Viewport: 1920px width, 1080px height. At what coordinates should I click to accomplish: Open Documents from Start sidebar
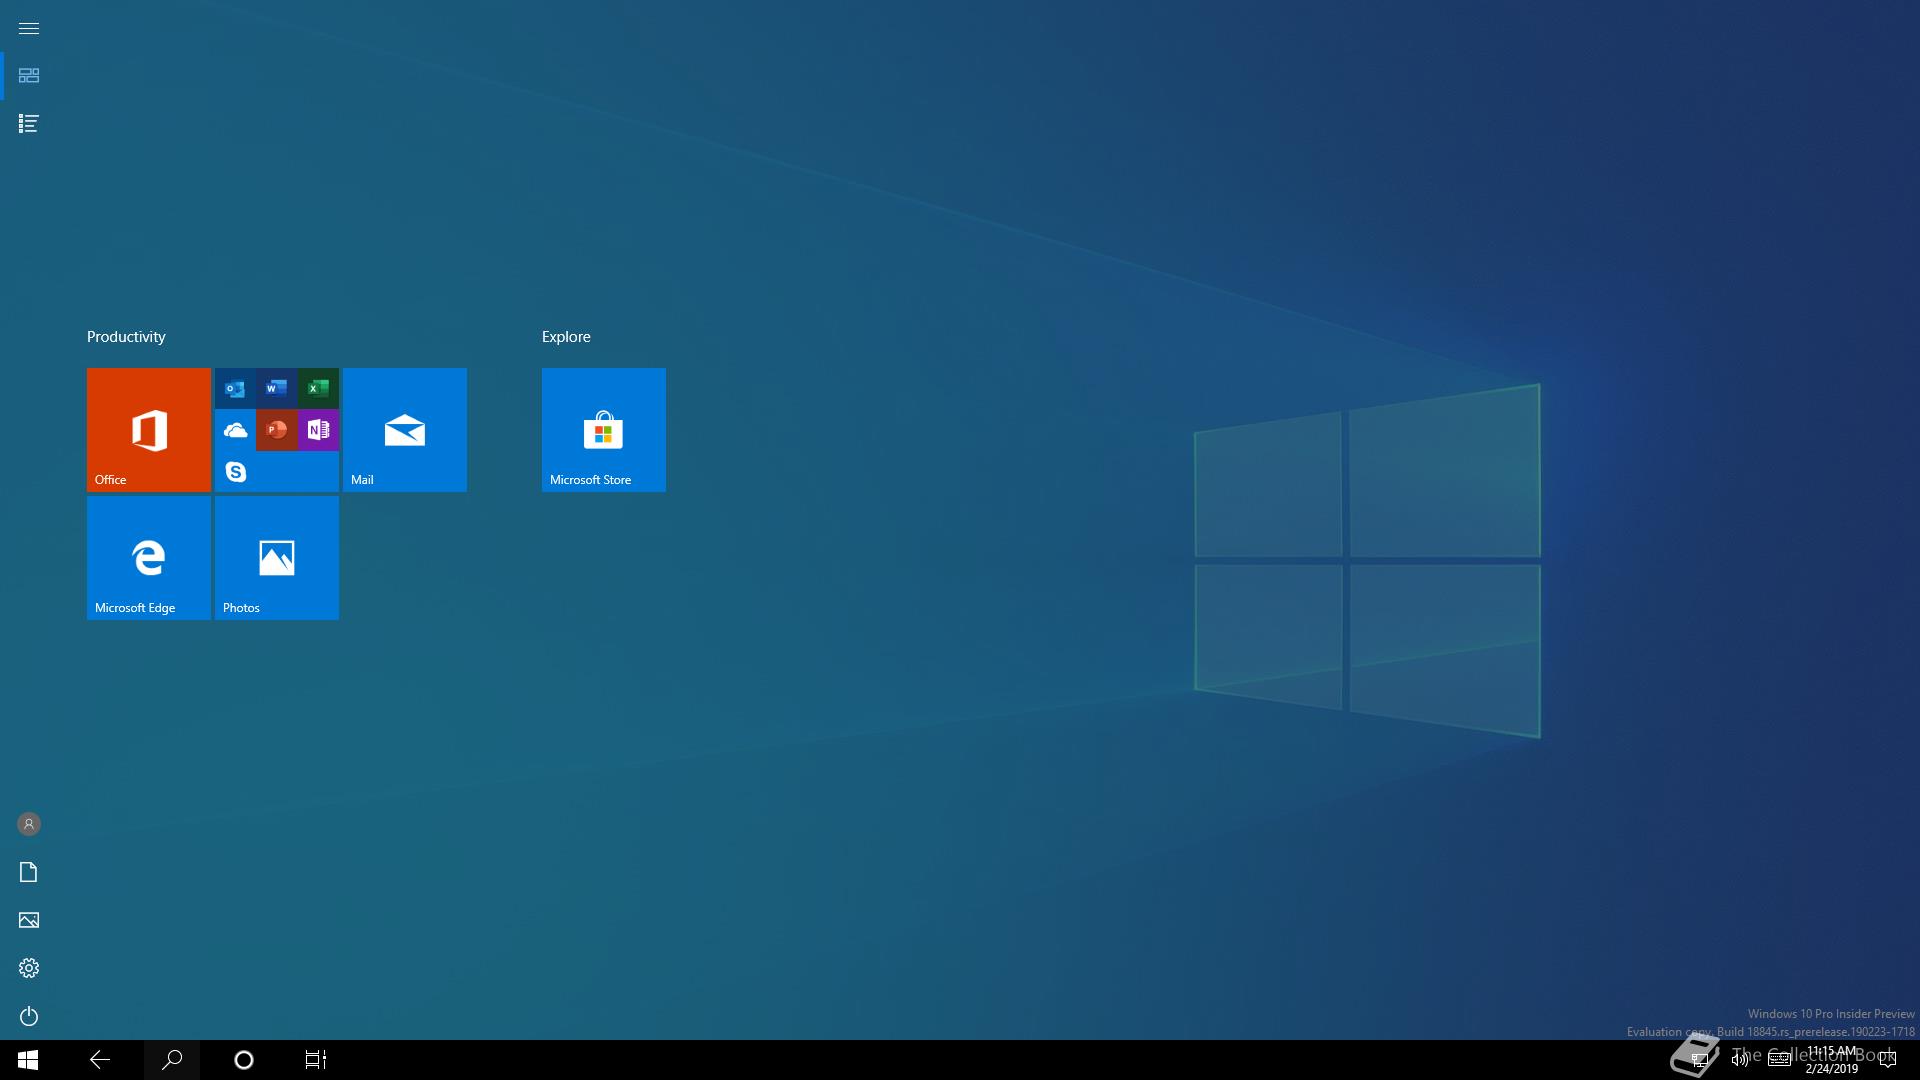pos(29,872)
